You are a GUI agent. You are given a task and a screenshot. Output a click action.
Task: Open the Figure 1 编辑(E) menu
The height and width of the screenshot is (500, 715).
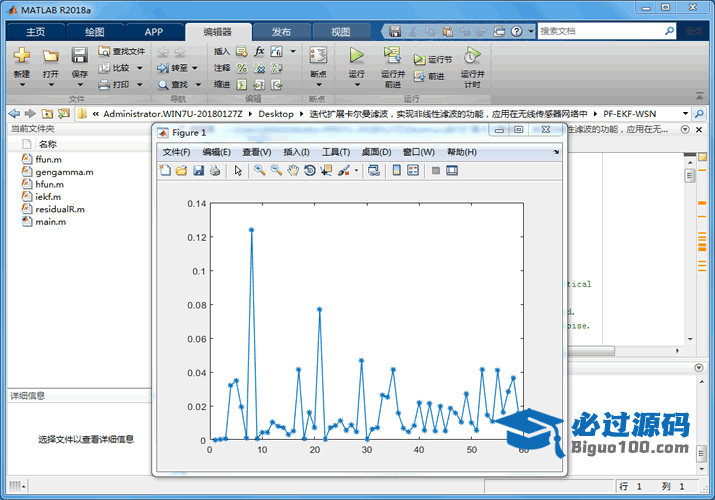tap(217, 152)
